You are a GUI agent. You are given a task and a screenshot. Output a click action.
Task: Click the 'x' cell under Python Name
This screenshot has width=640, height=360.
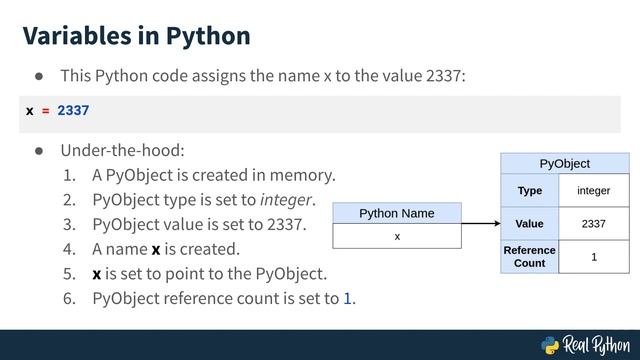point(397,236)
